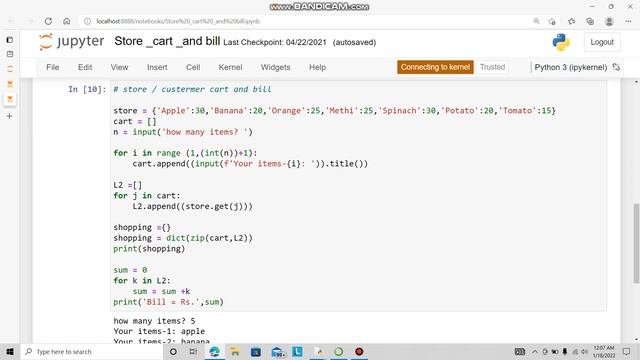Open the Insert menu

(x=157, y=67)
